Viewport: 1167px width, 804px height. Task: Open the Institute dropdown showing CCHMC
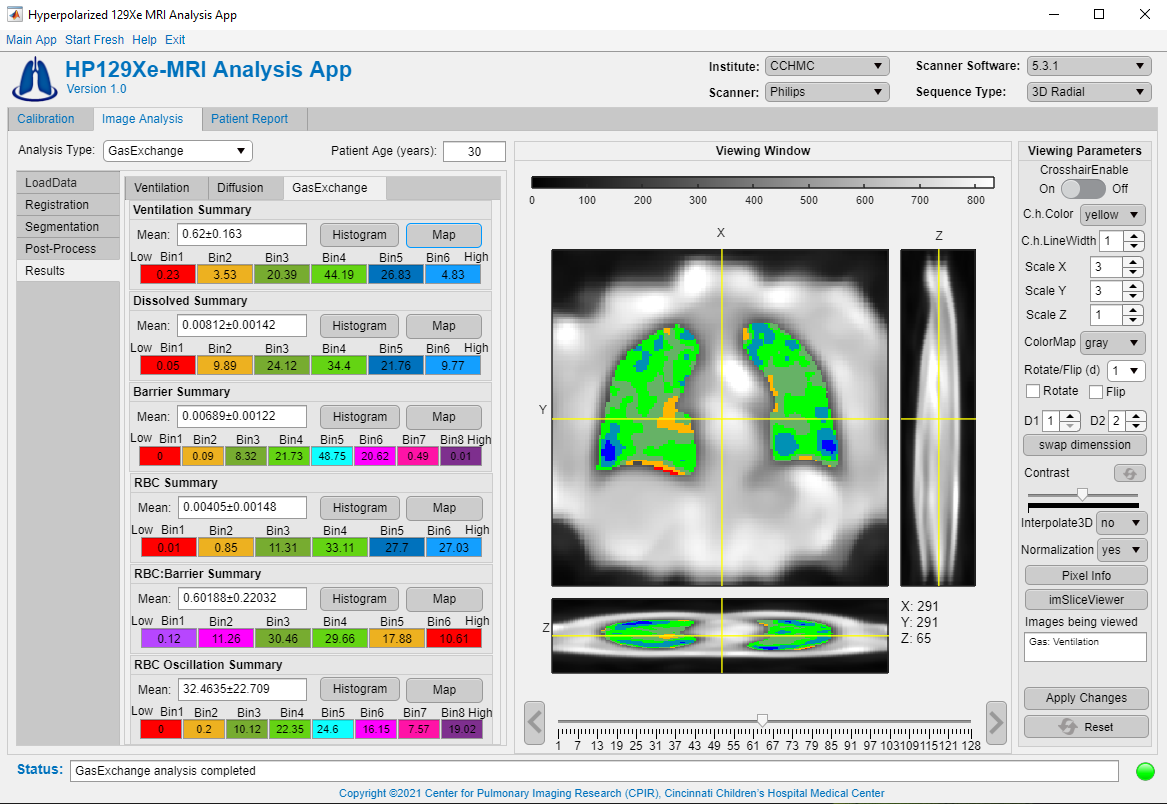(827, 66)
